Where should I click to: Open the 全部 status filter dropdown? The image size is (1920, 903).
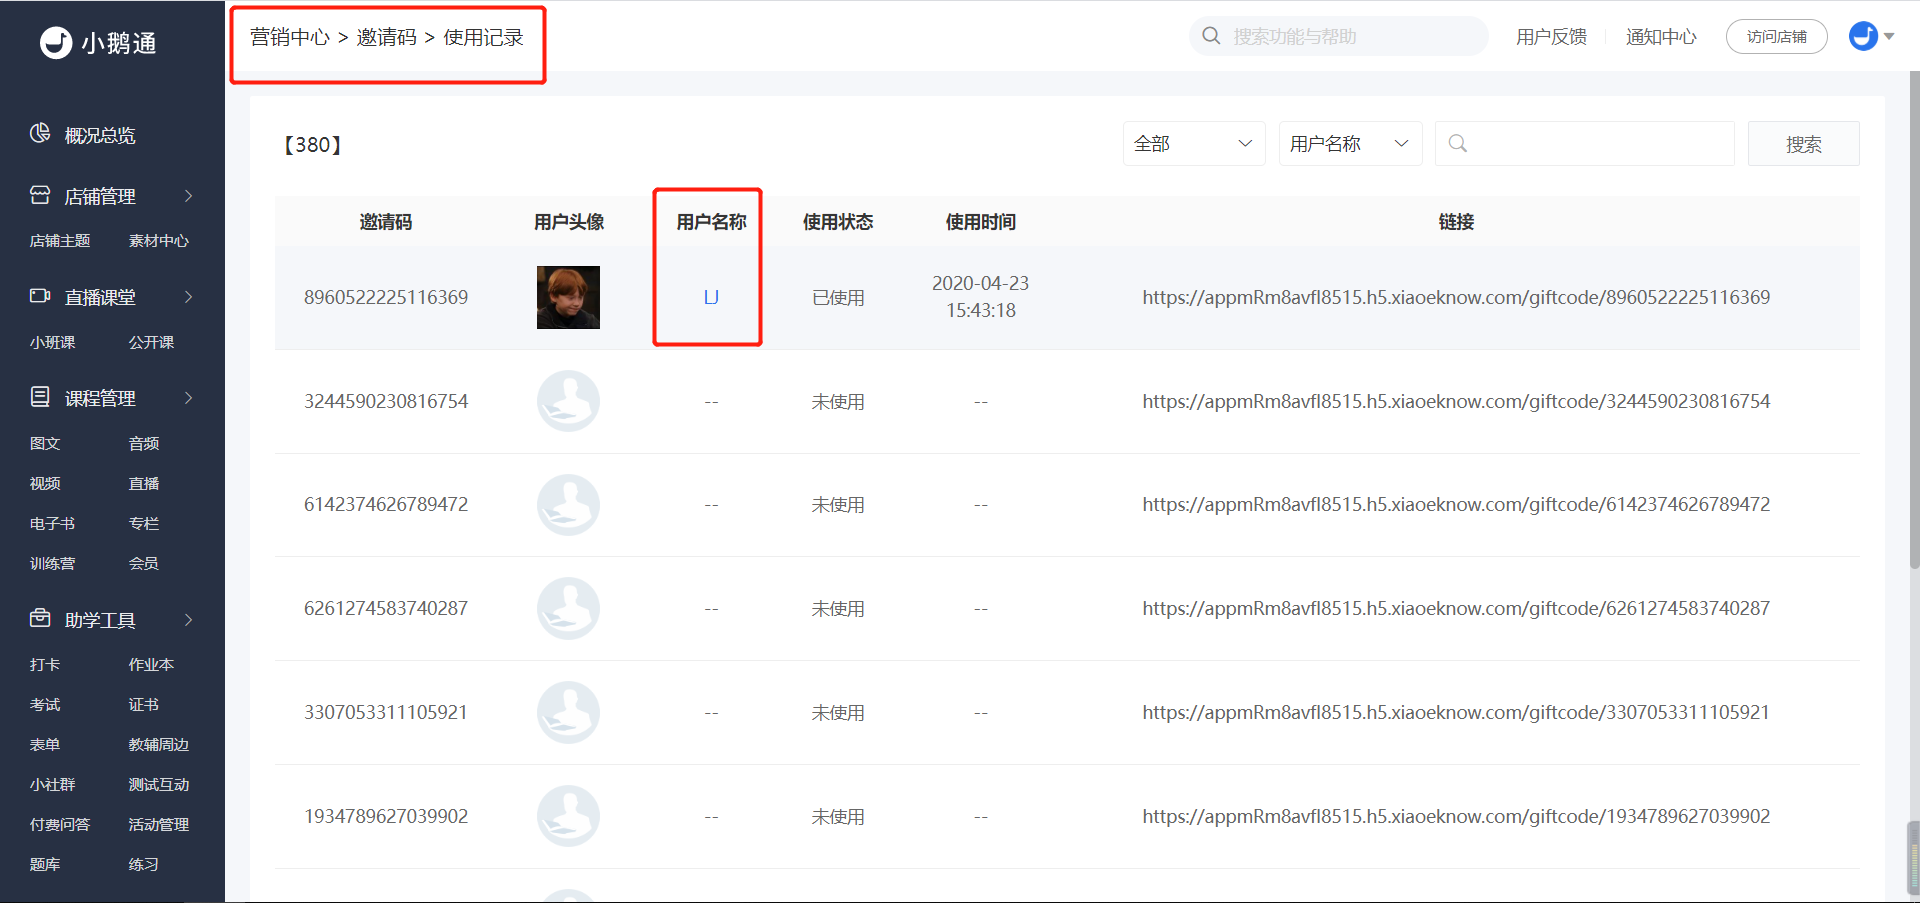click(x=1194, y=144)
